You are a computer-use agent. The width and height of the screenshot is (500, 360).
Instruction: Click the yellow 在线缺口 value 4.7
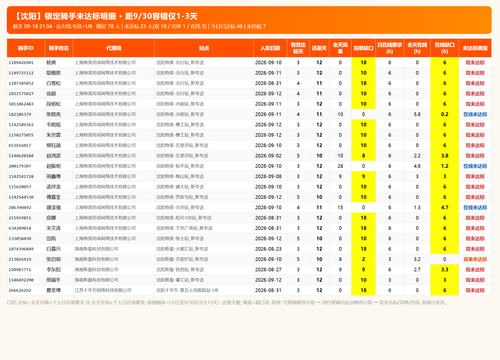tap(444, 207)
